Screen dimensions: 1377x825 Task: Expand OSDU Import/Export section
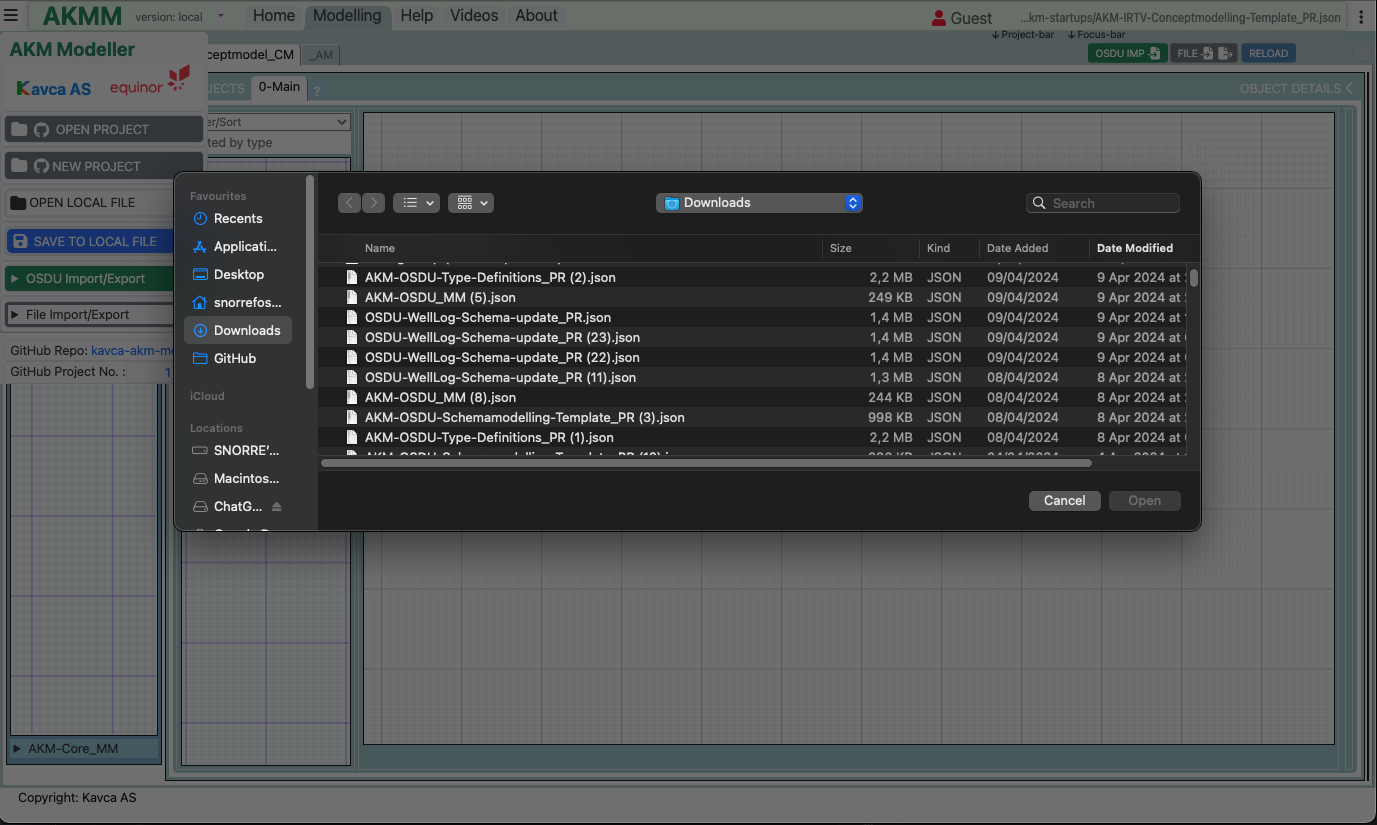pos(90,278)
